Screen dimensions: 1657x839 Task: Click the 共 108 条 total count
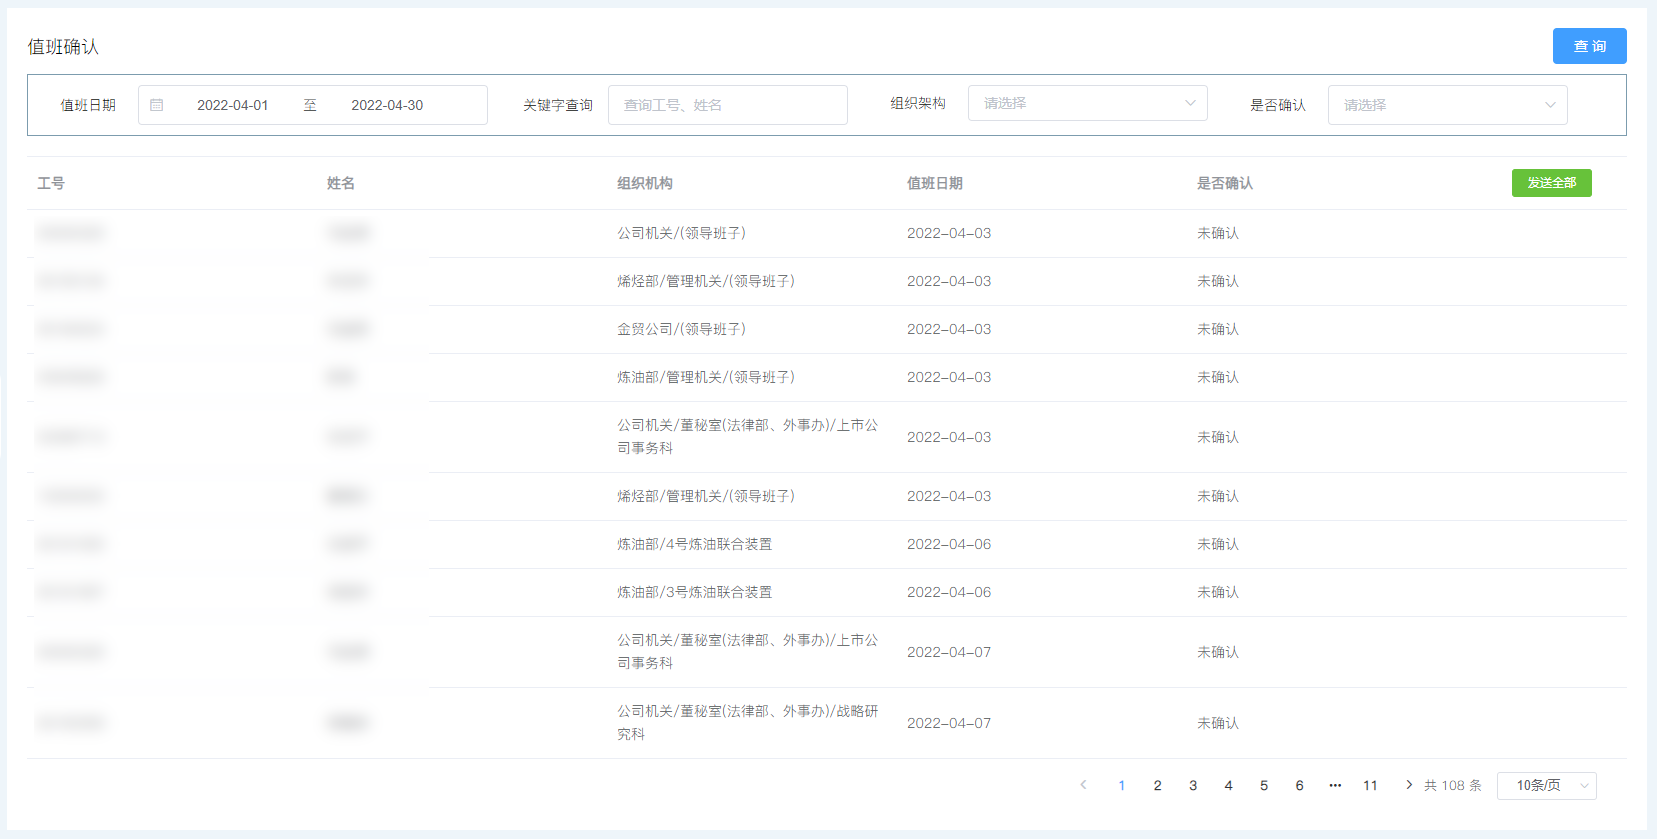pos(1453,786)
